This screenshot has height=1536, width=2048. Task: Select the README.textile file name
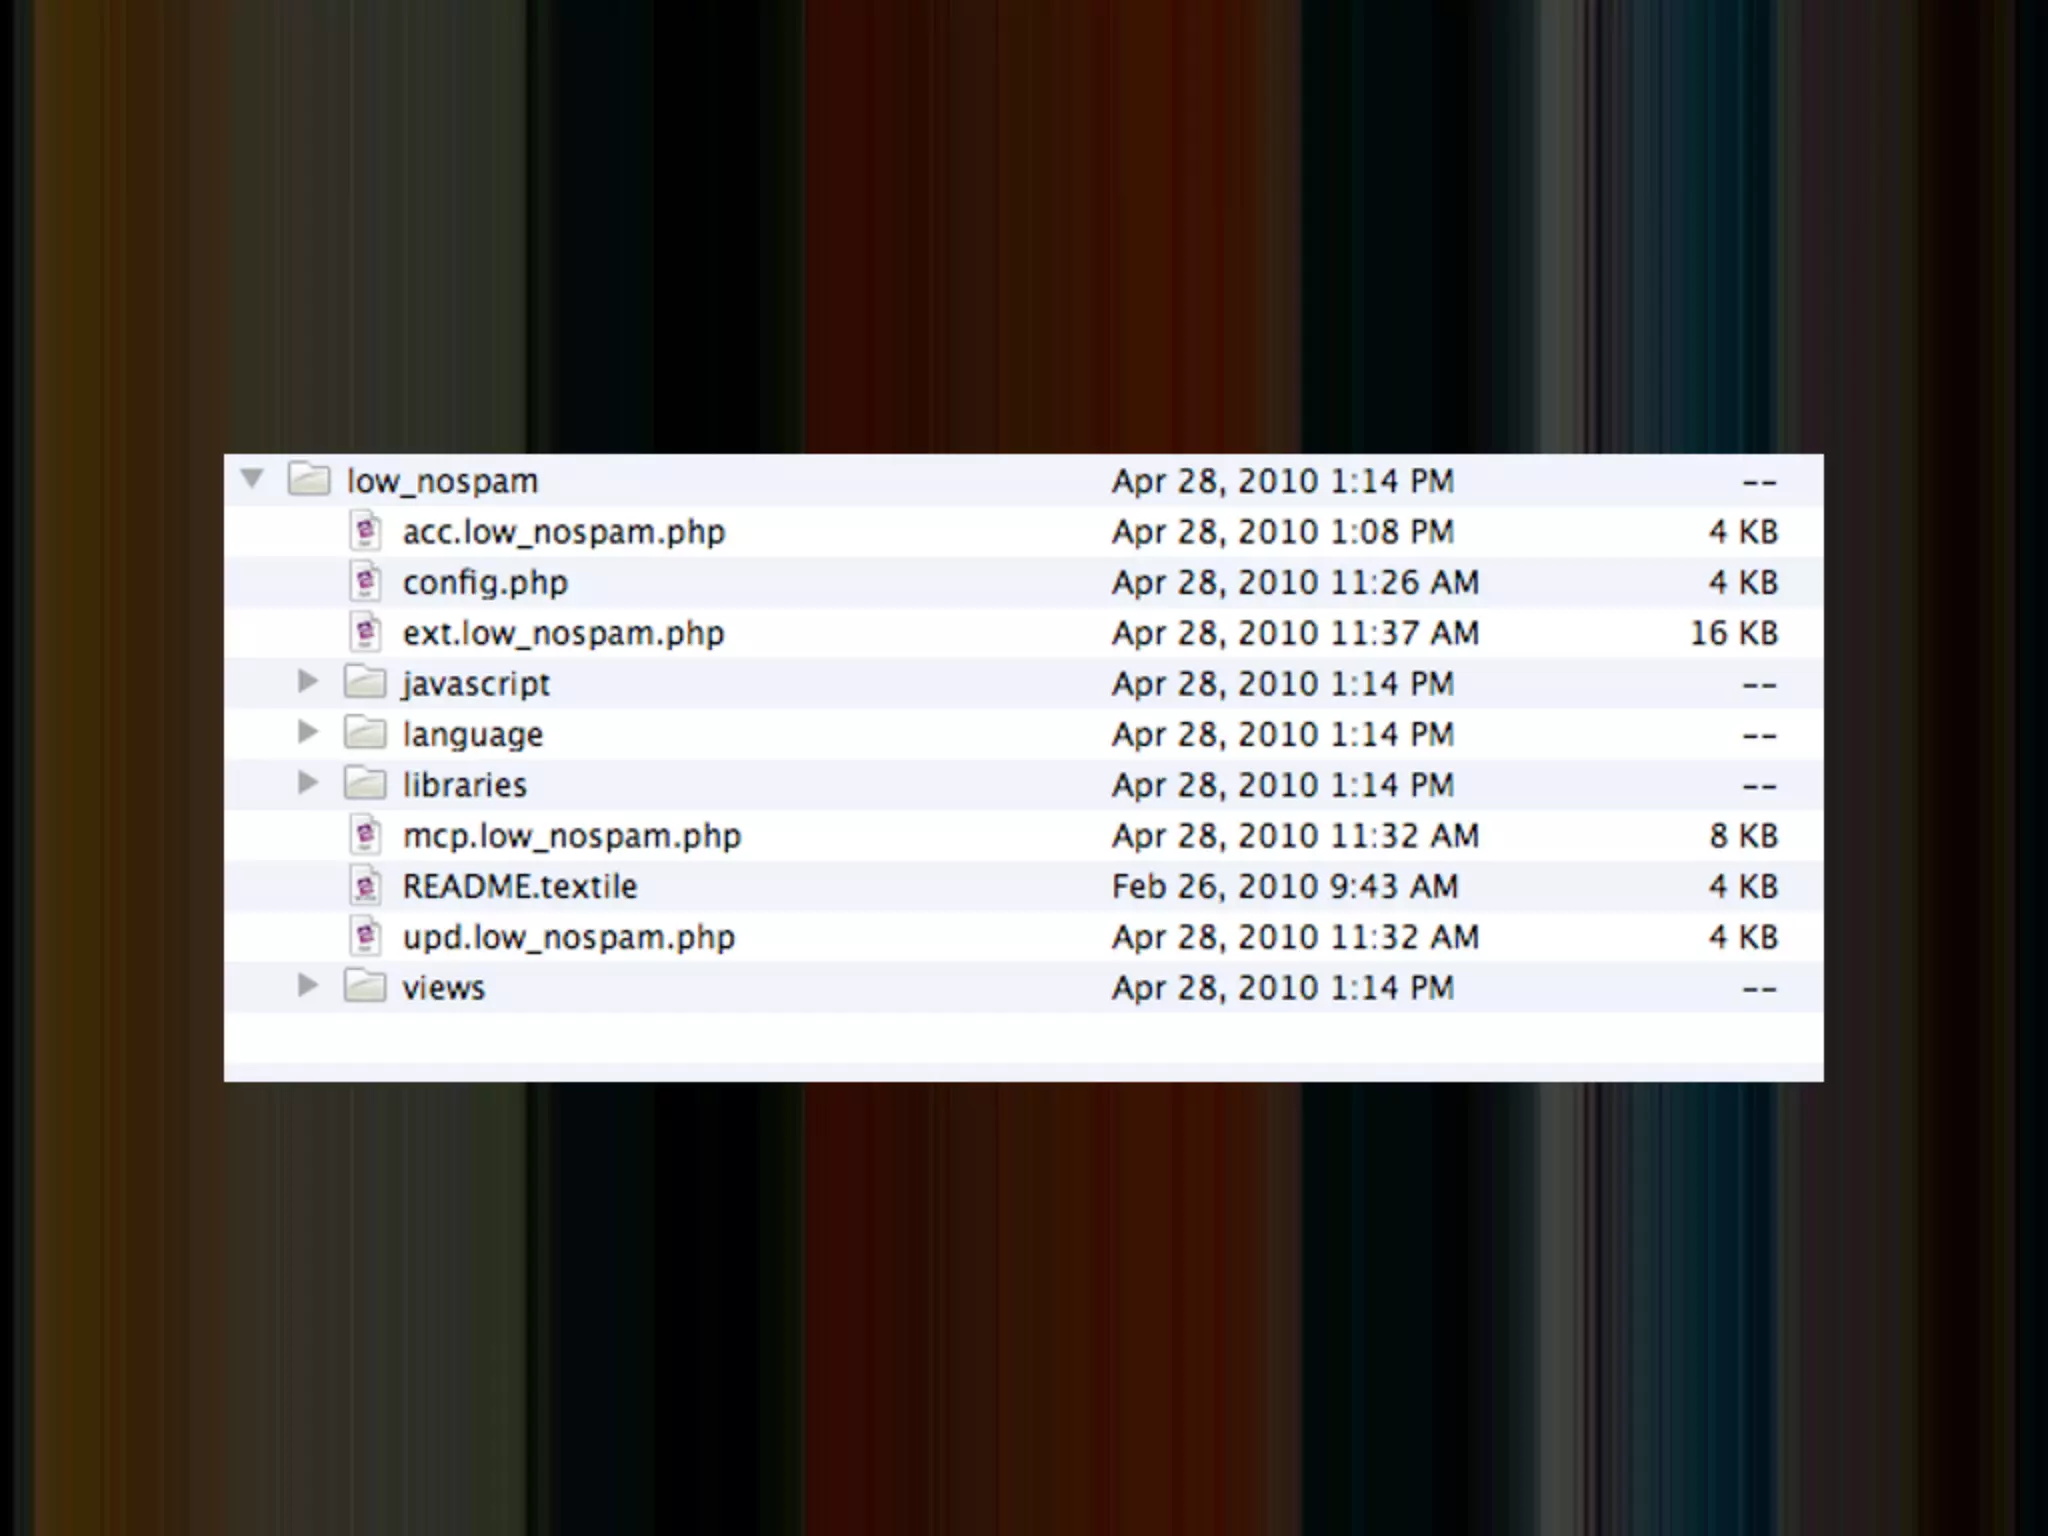519,887
